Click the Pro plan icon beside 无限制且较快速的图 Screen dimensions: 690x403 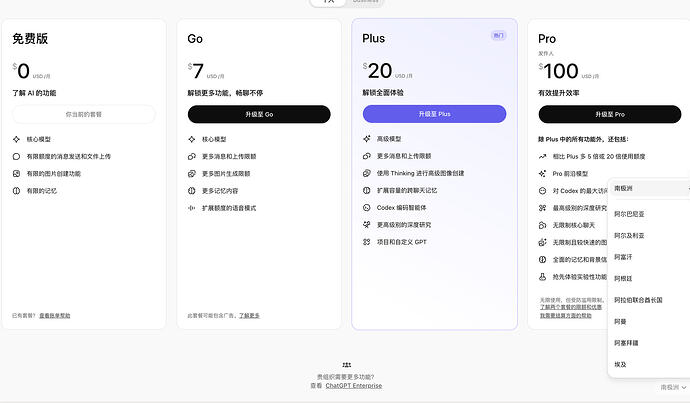click(543, 242)
